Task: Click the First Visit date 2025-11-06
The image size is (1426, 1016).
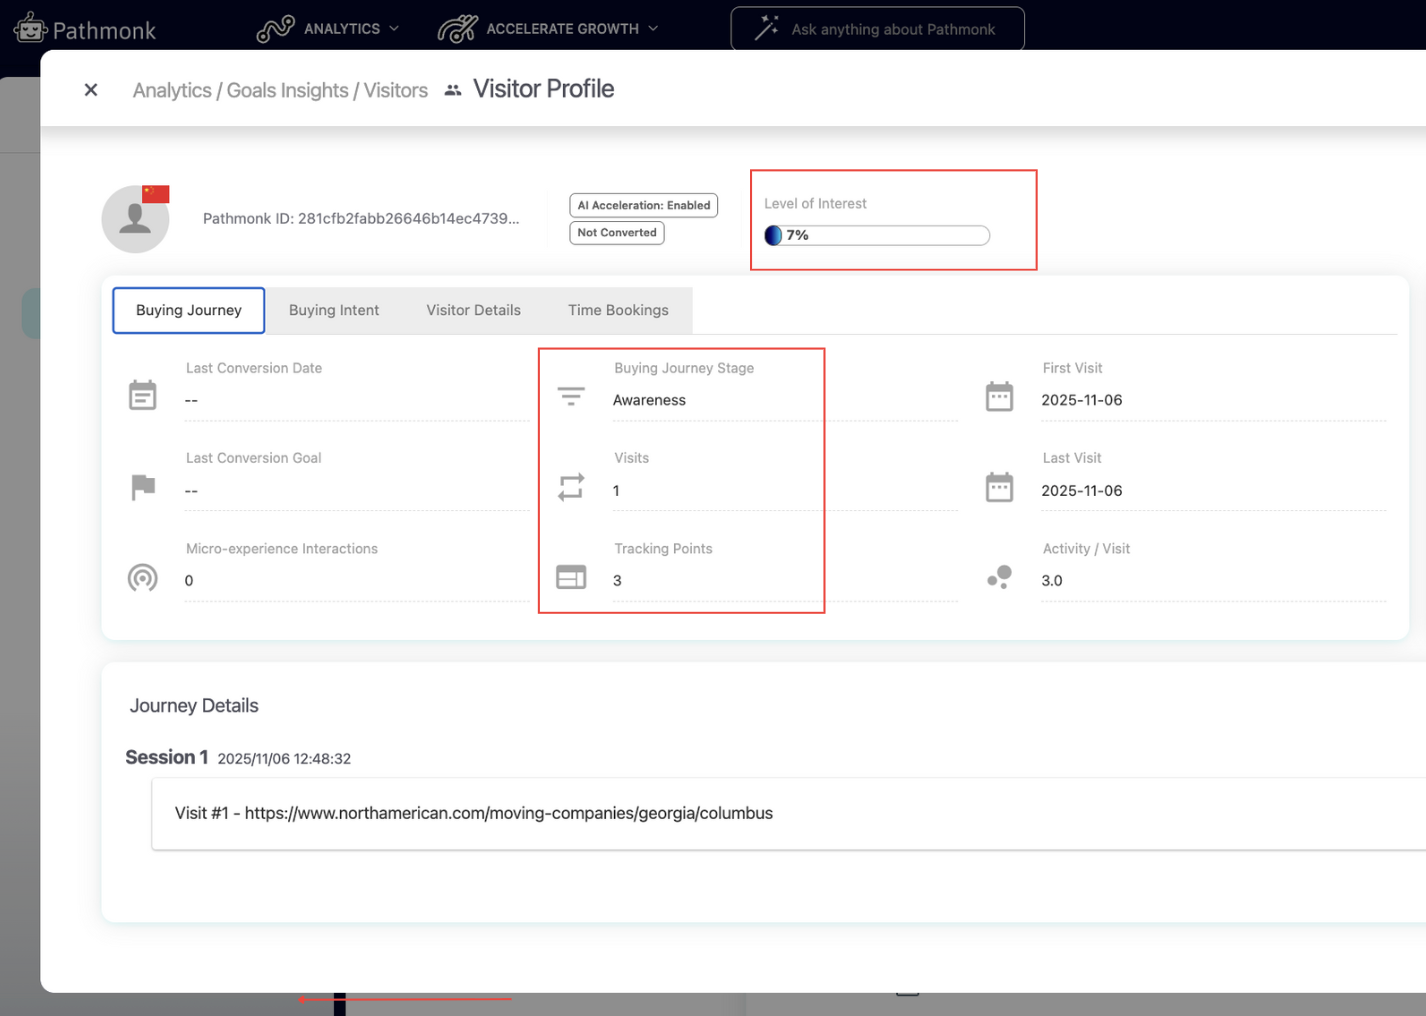Action: (x=1082, y=400)
